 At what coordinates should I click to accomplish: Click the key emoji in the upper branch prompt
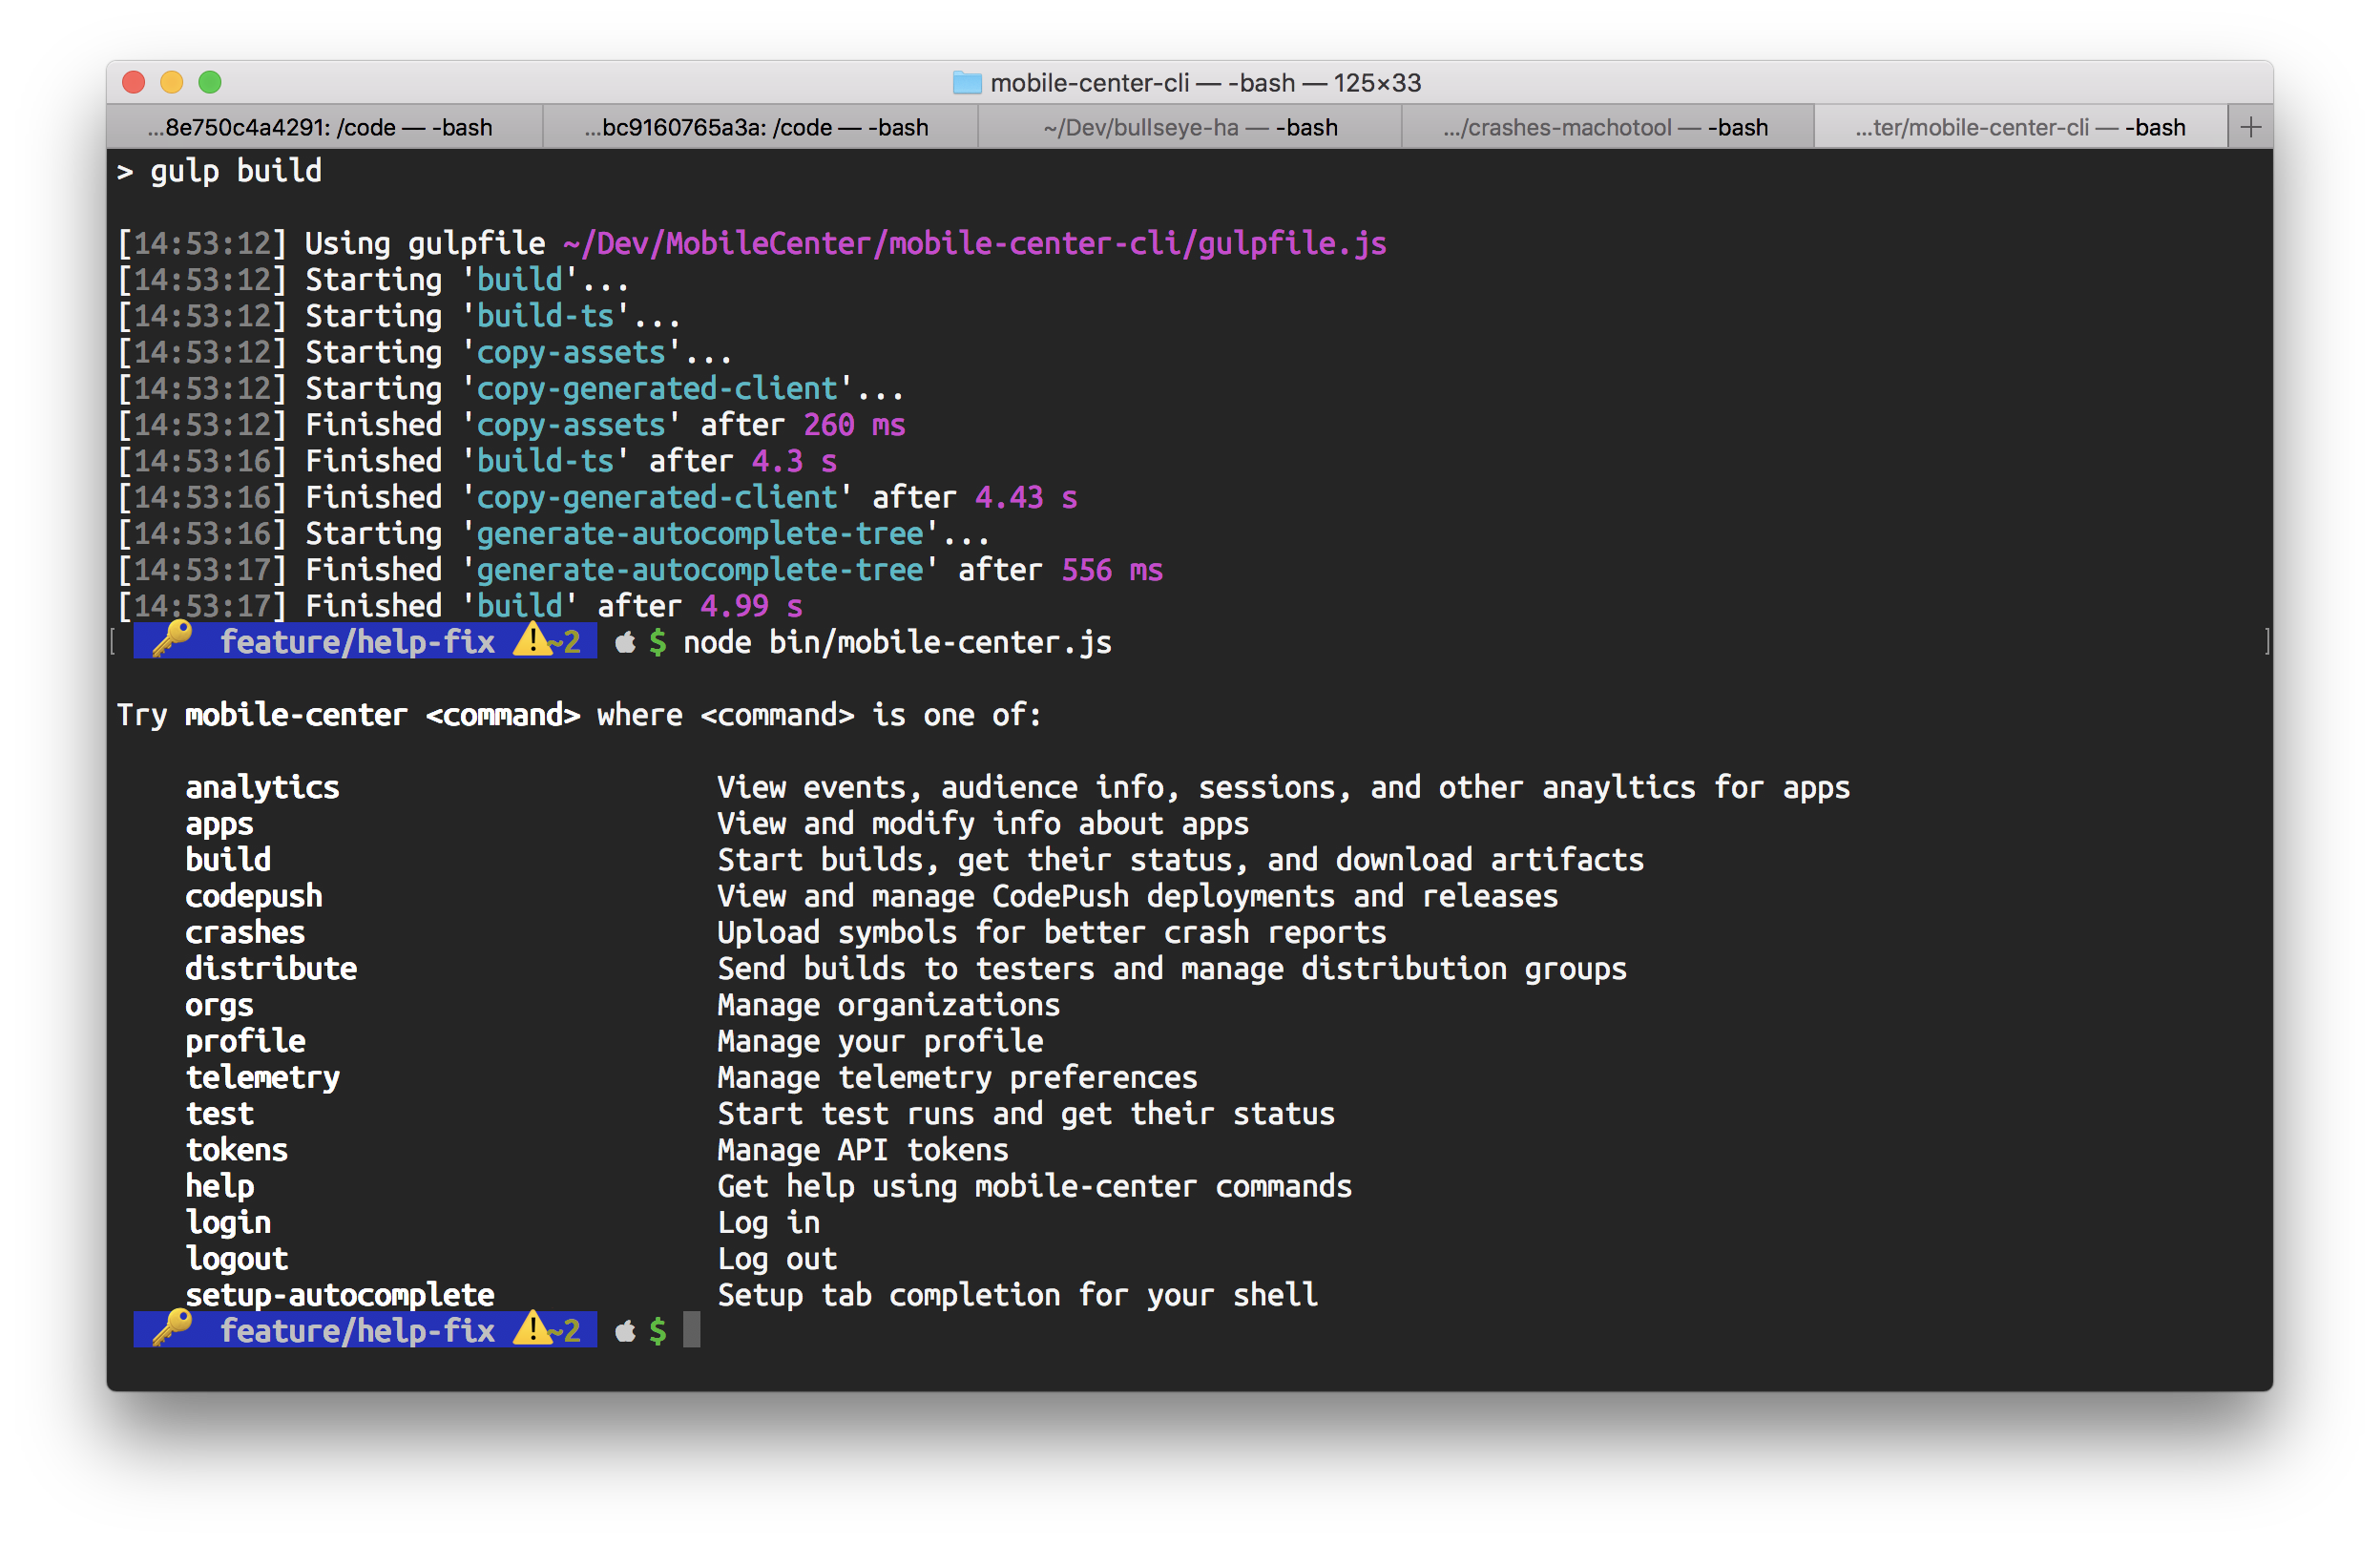(x=171, y=641)
